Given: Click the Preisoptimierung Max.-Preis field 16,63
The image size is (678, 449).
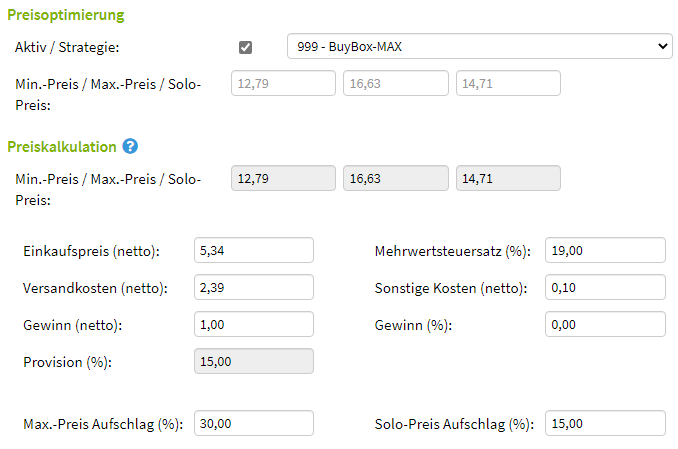Looking at the screenshot, I should pyautogui.click(x=396, y=83).
